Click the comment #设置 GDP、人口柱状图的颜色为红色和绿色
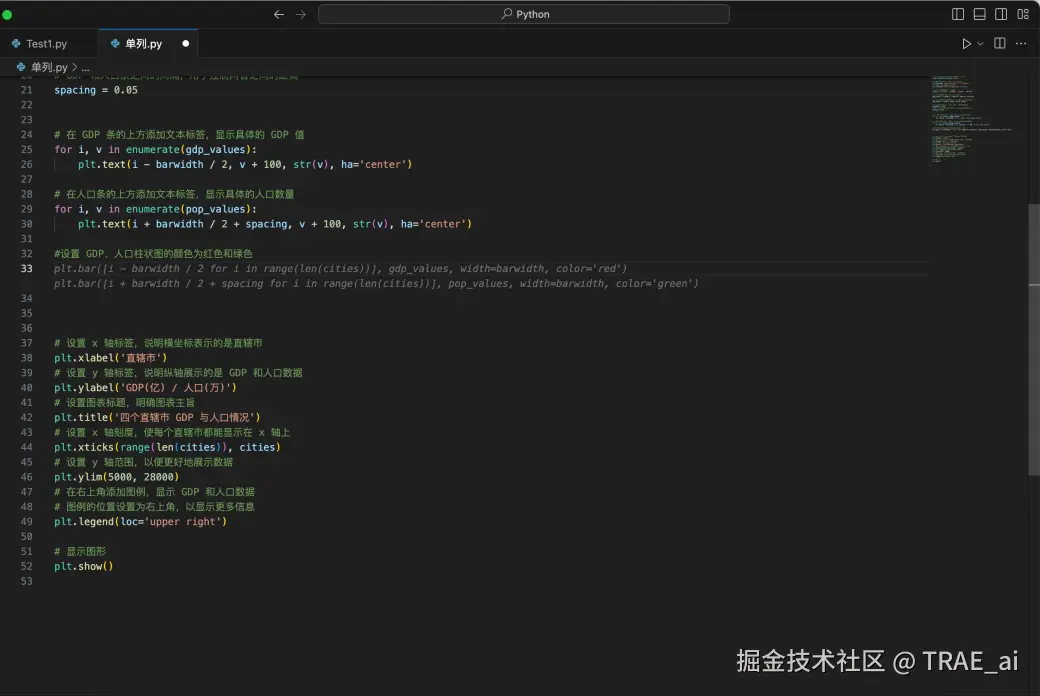The height and width of the screenshot is (696, 1040). pos(153,253)
